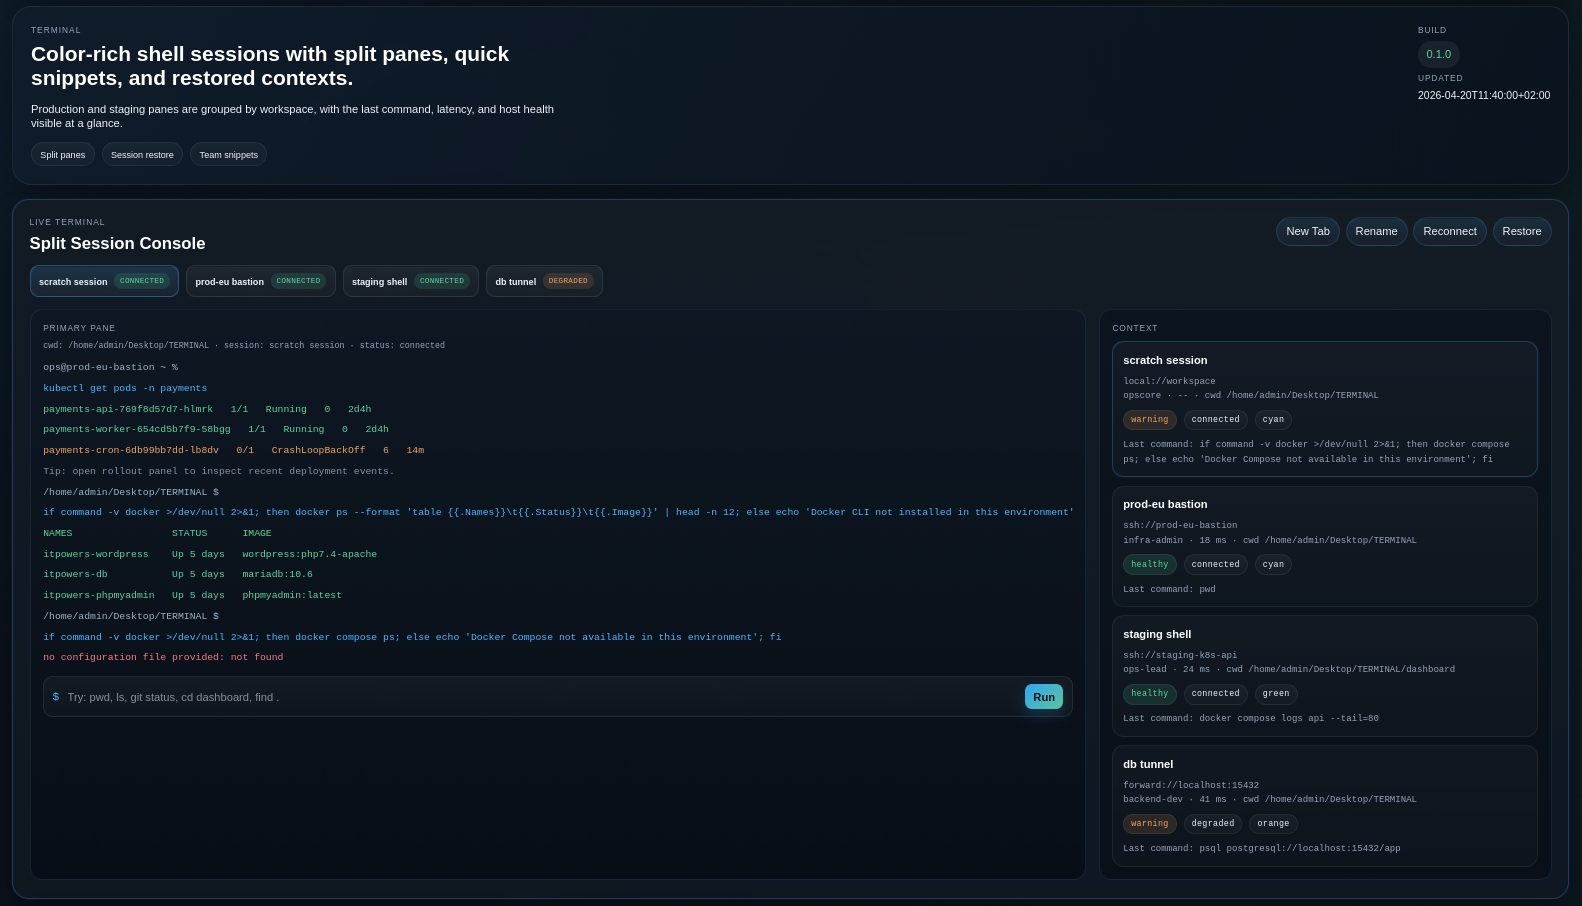The image size is (1582, 906).
Task: Click the Restore button
Action: coord(1521,231)
